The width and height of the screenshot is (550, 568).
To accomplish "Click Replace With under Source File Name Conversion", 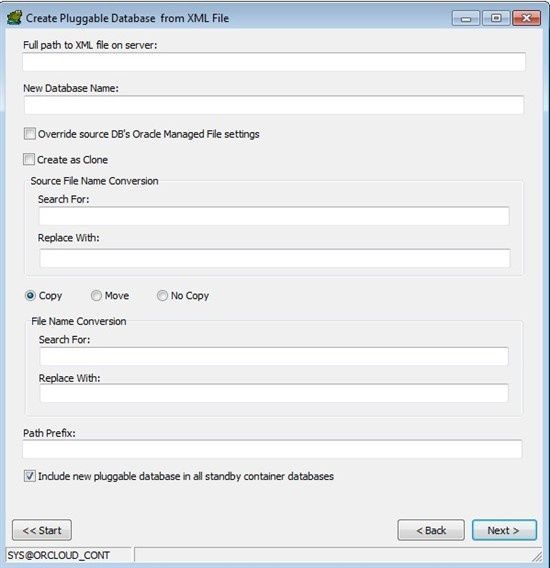I will coord(275,258).
